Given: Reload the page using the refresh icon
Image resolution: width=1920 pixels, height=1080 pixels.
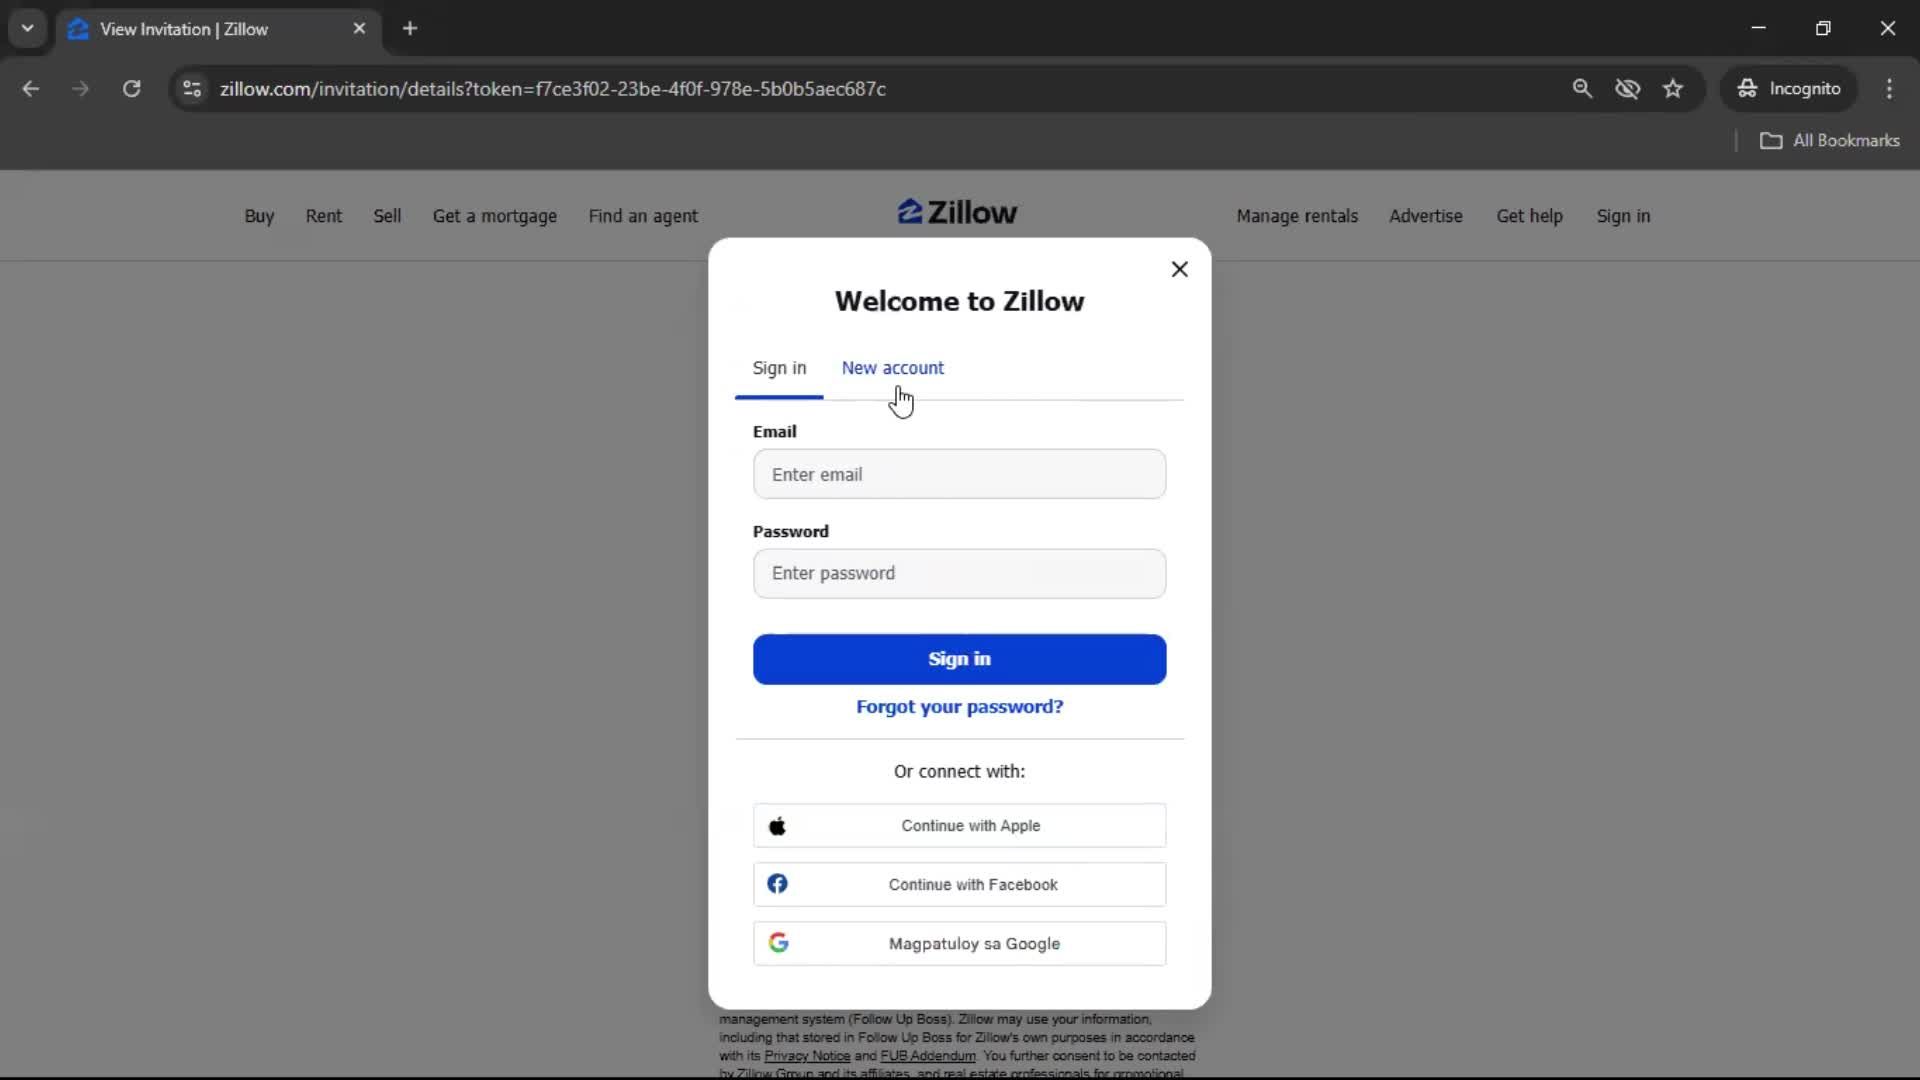Looking at the screenshot, I should coord(131,88).
